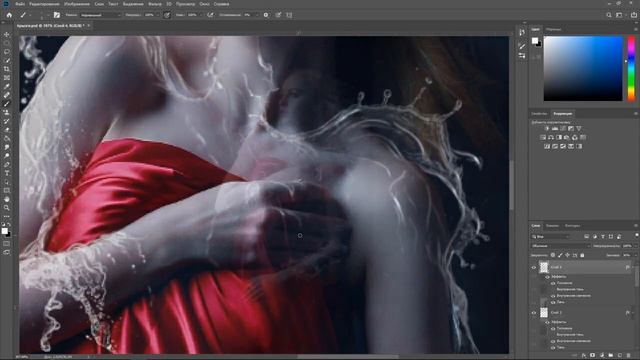The image size is (640, 360).
Task: Open the flow slider dropdown arrow in options bar
Action: pyautogui.click(x=201, y=15)
